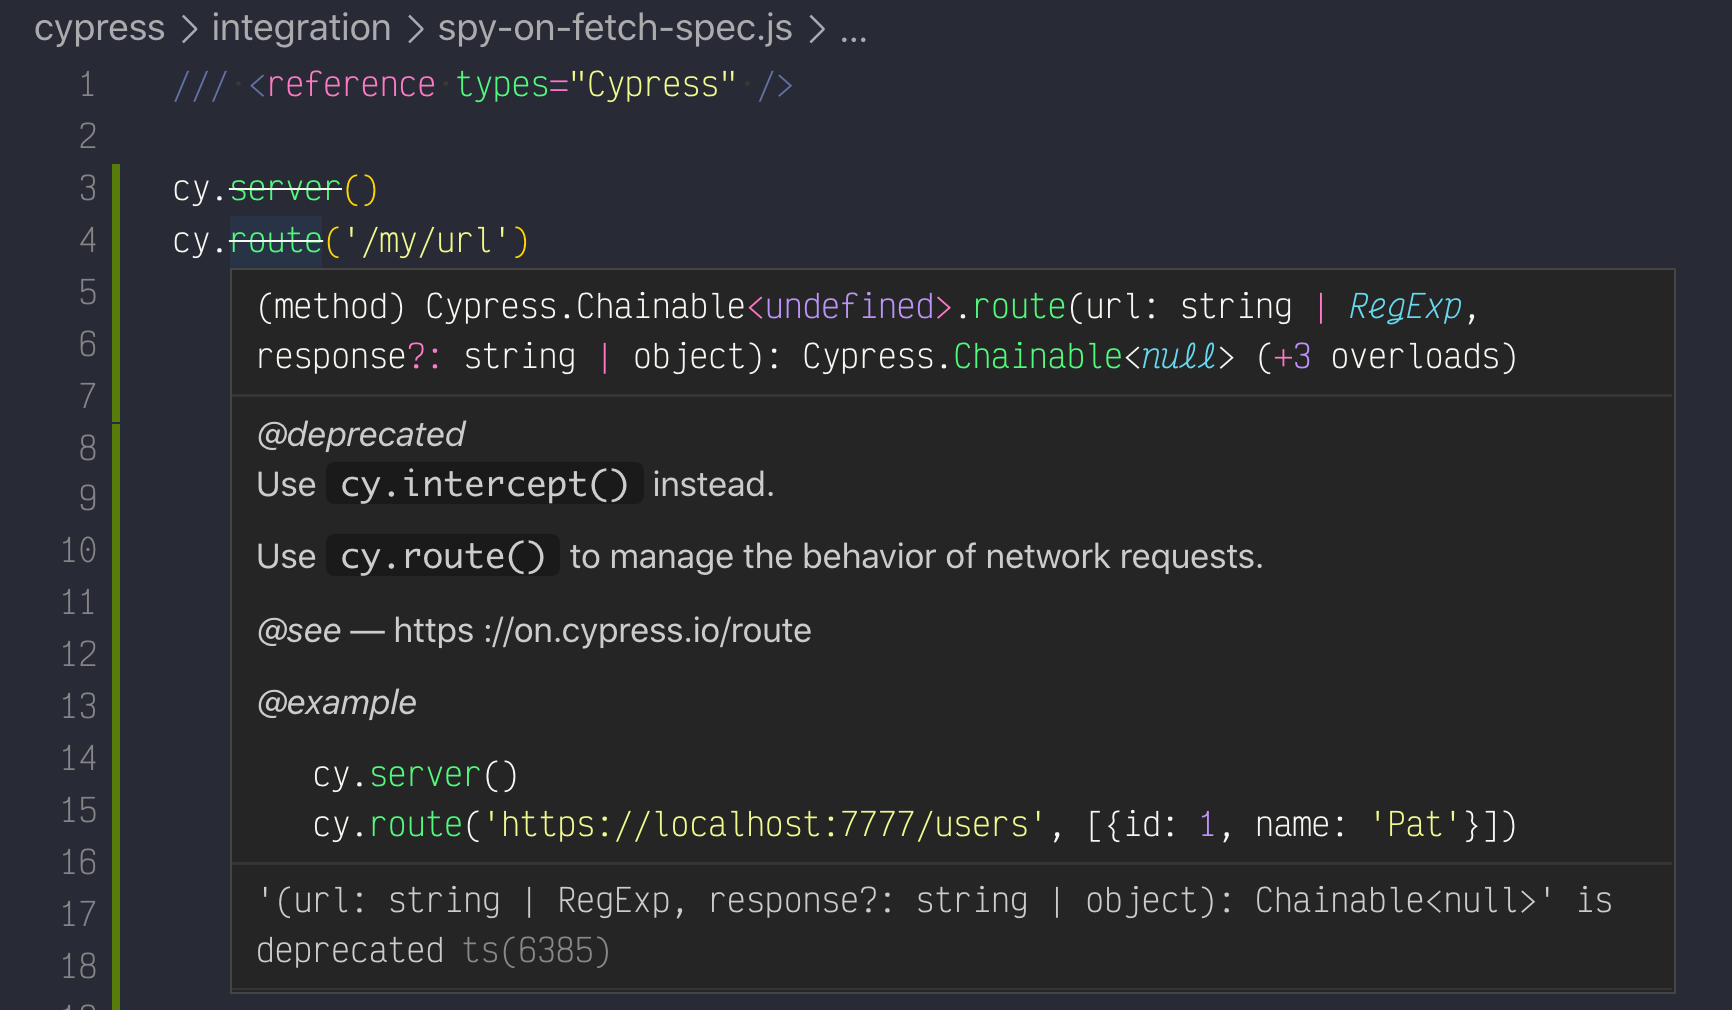
Task: Place cursor in the '/my/url' string
Action: [x=427, y=240]
